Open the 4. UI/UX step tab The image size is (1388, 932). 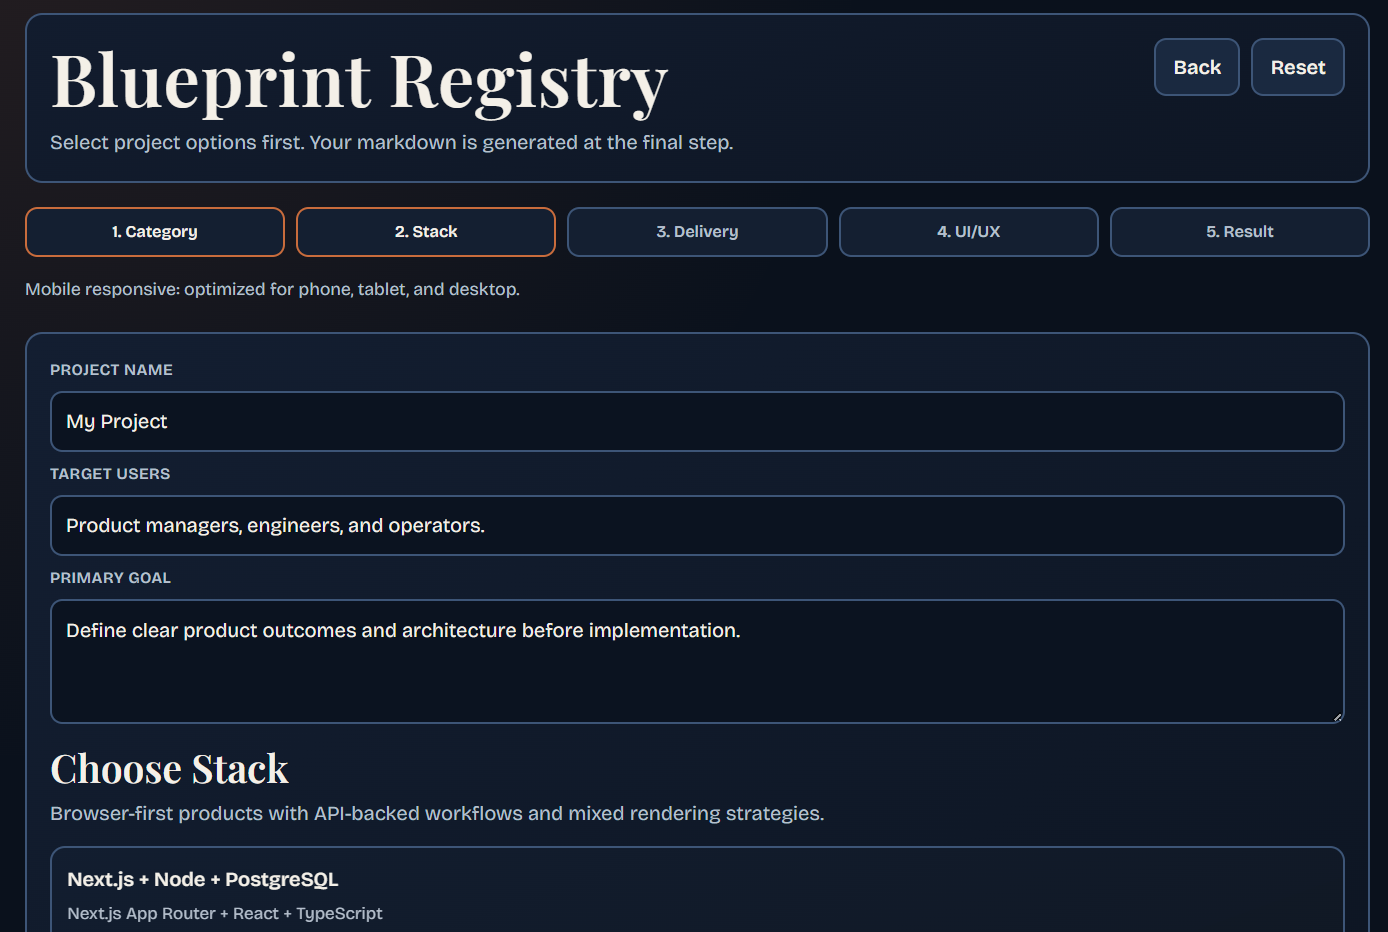[x=968, y=232]
